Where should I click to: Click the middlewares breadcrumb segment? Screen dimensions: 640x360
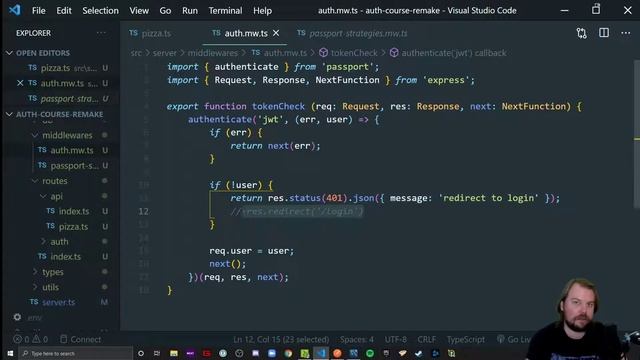(x=213, y=53)
